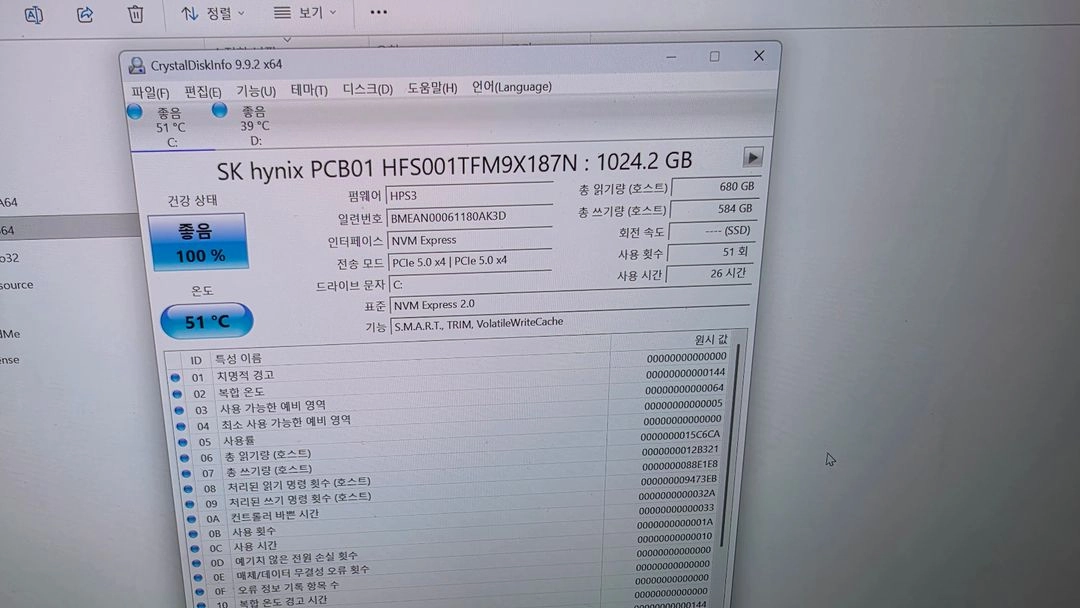This screenshot has width=1080, height=608.
Task: Click the firmware field showing HPS3
Action: pyautogui.click(x=469, y=195)
